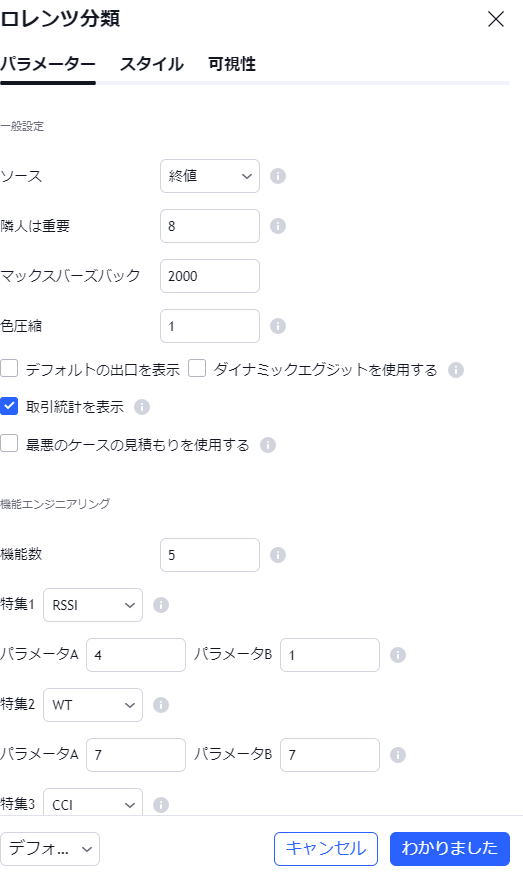This screenshot has height=873, width=523.
Task: Click info icon beside 特集1 RSSI dropdown
Action: 161,605
